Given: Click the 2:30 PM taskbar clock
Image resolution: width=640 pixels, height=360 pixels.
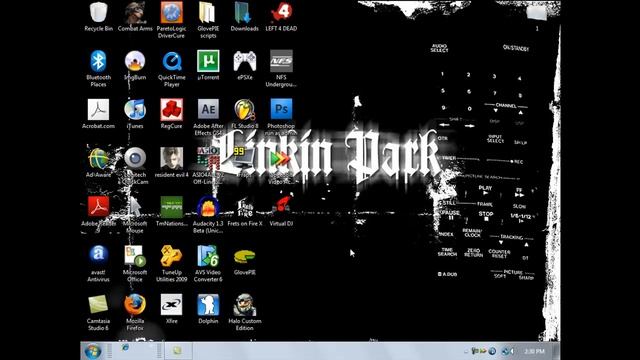Looking at the screenshot, I should 534,351.
